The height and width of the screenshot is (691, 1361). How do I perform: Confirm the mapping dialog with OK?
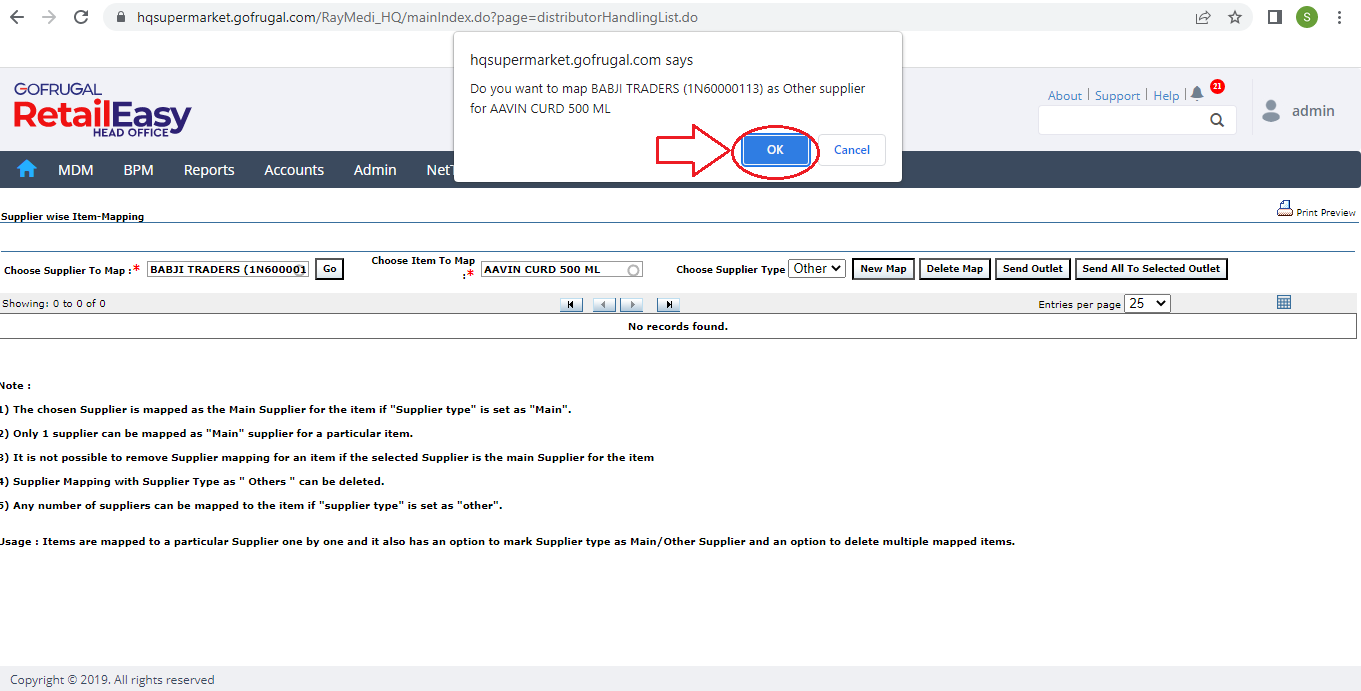click(775, 150)
